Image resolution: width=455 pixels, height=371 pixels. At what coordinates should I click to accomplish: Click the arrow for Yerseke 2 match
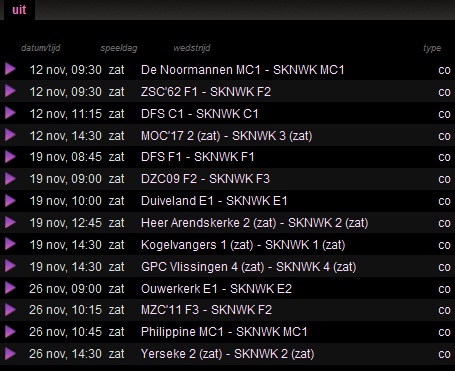click(10, 353)
